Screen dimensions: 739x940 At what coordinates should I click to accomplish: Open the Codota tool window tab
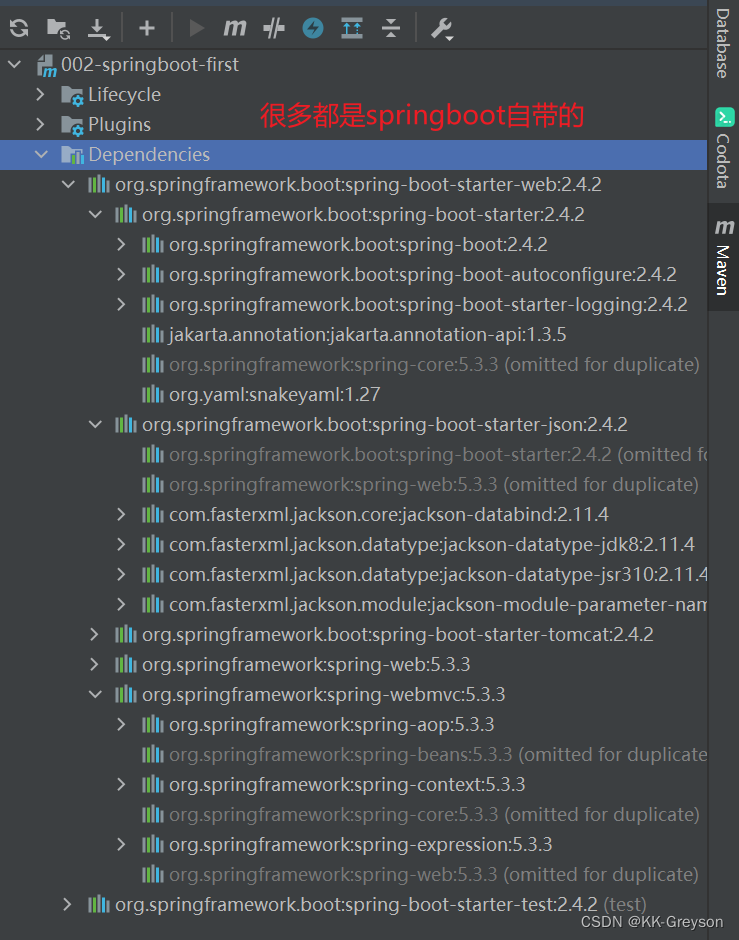[x=723, y=147]
